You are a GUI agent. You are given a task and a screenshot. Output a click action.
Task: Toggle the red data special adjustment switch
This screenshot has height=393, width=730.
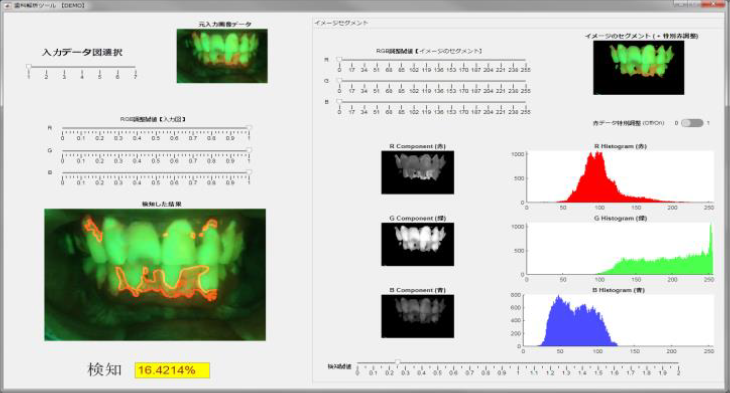tap(692, 123)
